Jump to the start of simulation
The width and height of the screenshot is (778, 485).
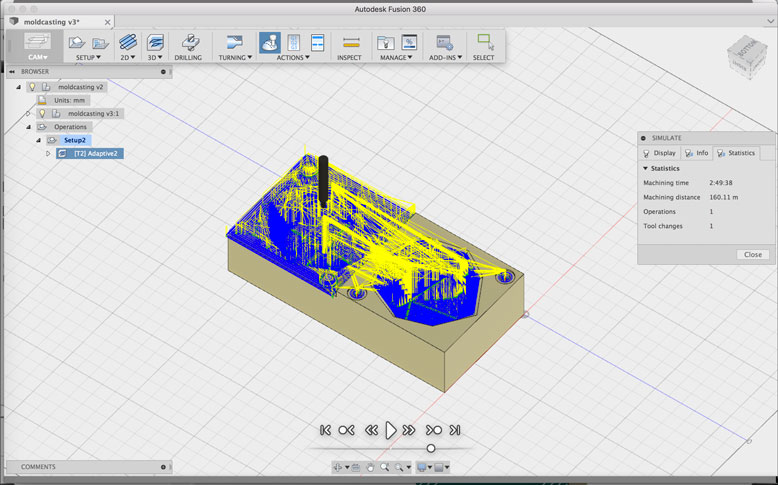[325, 430]
